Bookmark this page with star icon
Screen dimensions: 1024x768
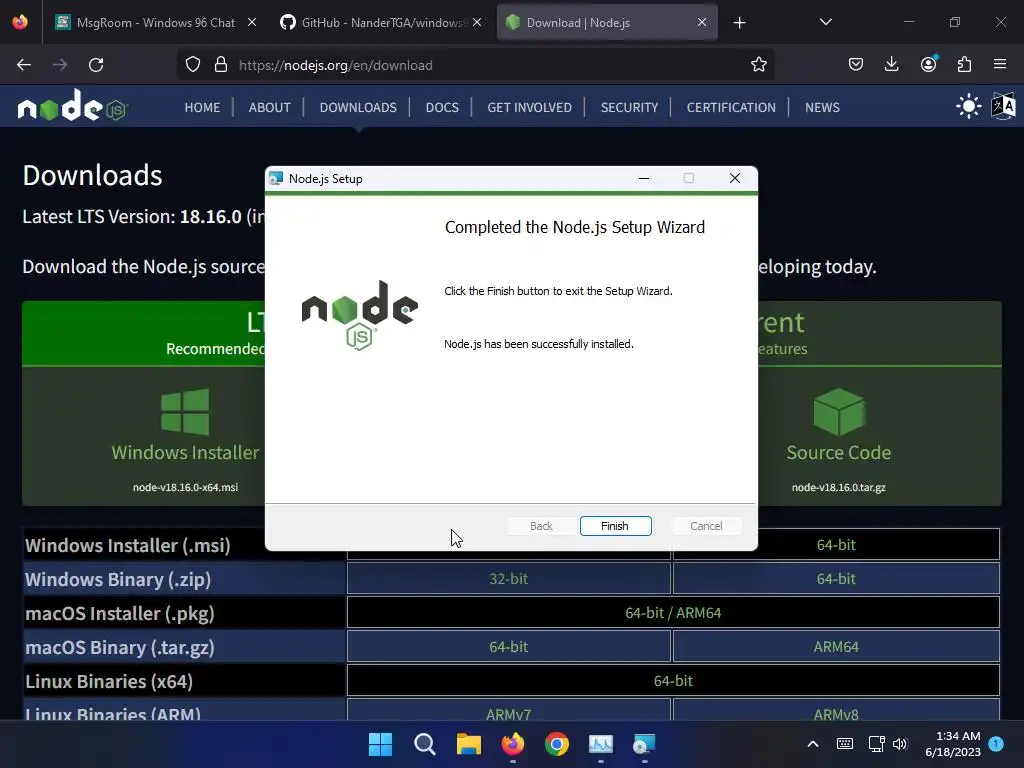coord(758,65)
